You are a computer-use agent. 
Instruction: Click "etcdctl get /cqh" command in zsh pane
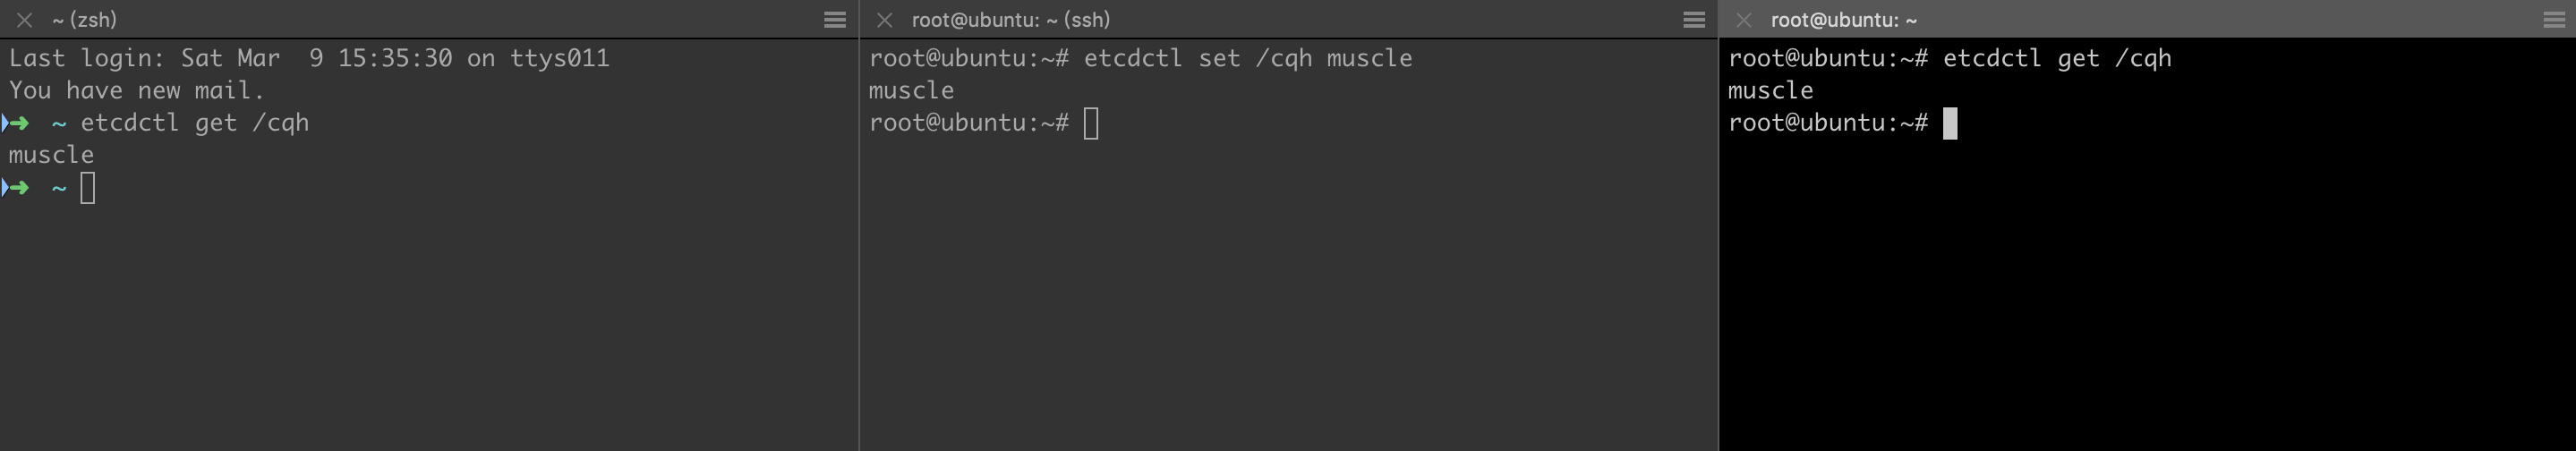pyautogui.click(x=195, y=123)
